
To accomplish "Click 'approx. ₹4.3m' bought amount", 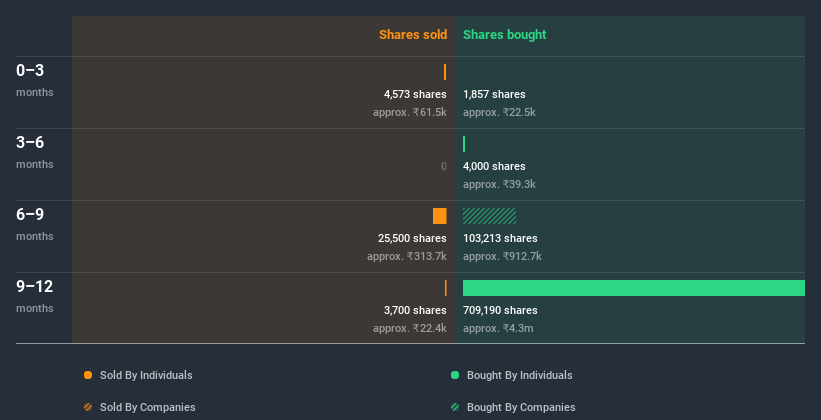I will [x=498, y=329].
